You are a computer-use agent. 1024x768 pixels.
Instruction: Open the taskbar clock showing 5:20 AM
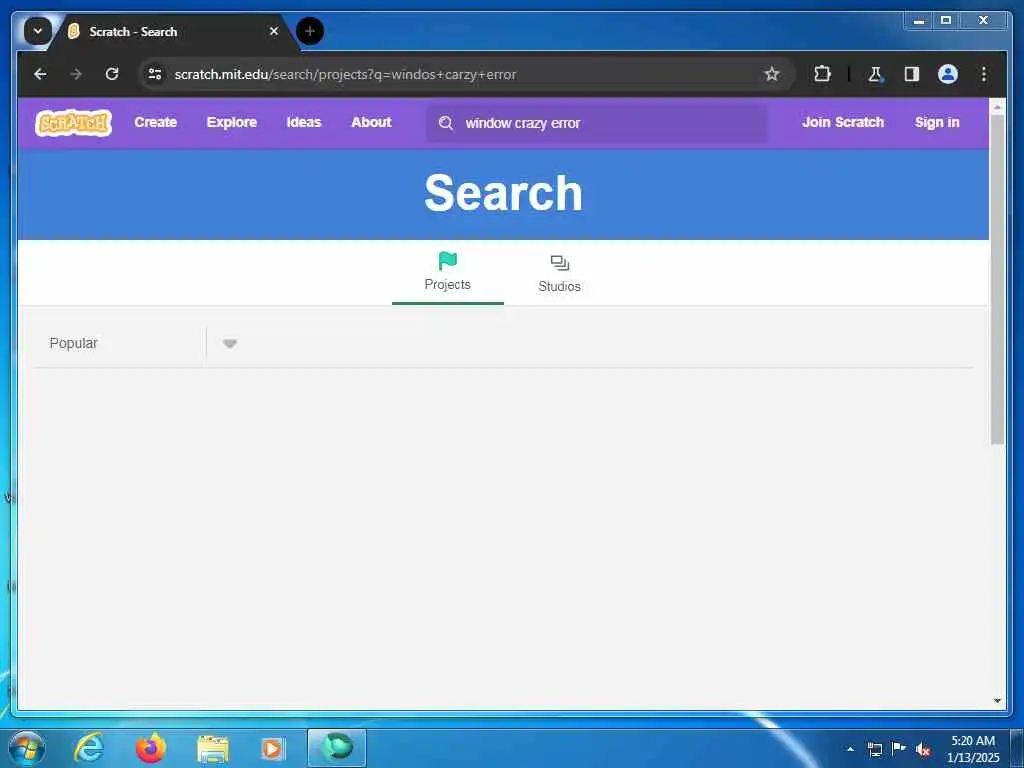click(x=973, y=749)
